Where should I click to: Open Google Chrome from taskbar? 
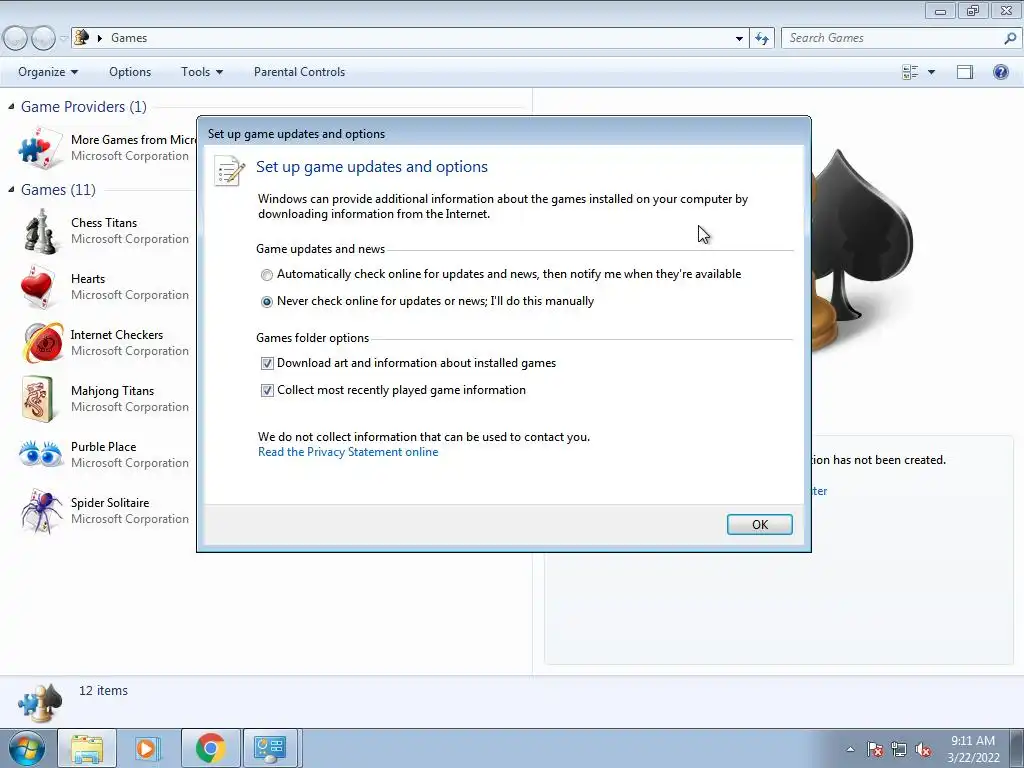click(x=210, y=748)
